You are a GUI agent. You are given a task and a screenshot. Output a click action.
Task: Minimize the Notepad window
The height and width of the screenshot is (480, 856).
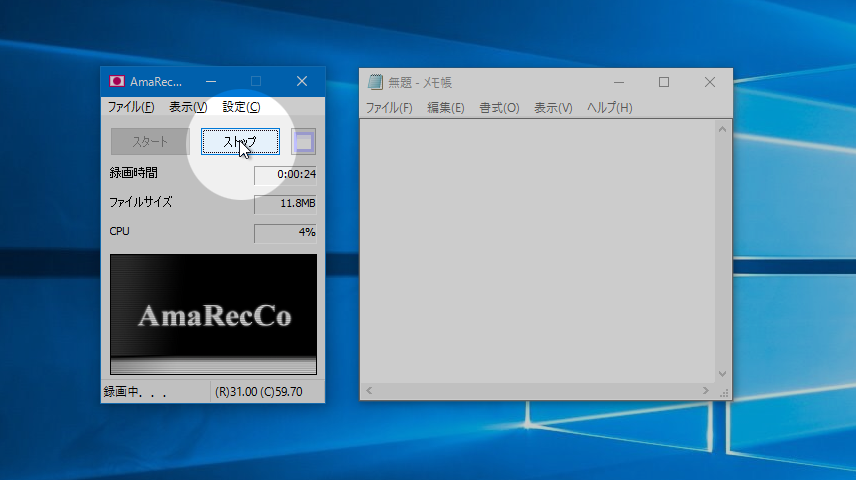tap(619, 82)
